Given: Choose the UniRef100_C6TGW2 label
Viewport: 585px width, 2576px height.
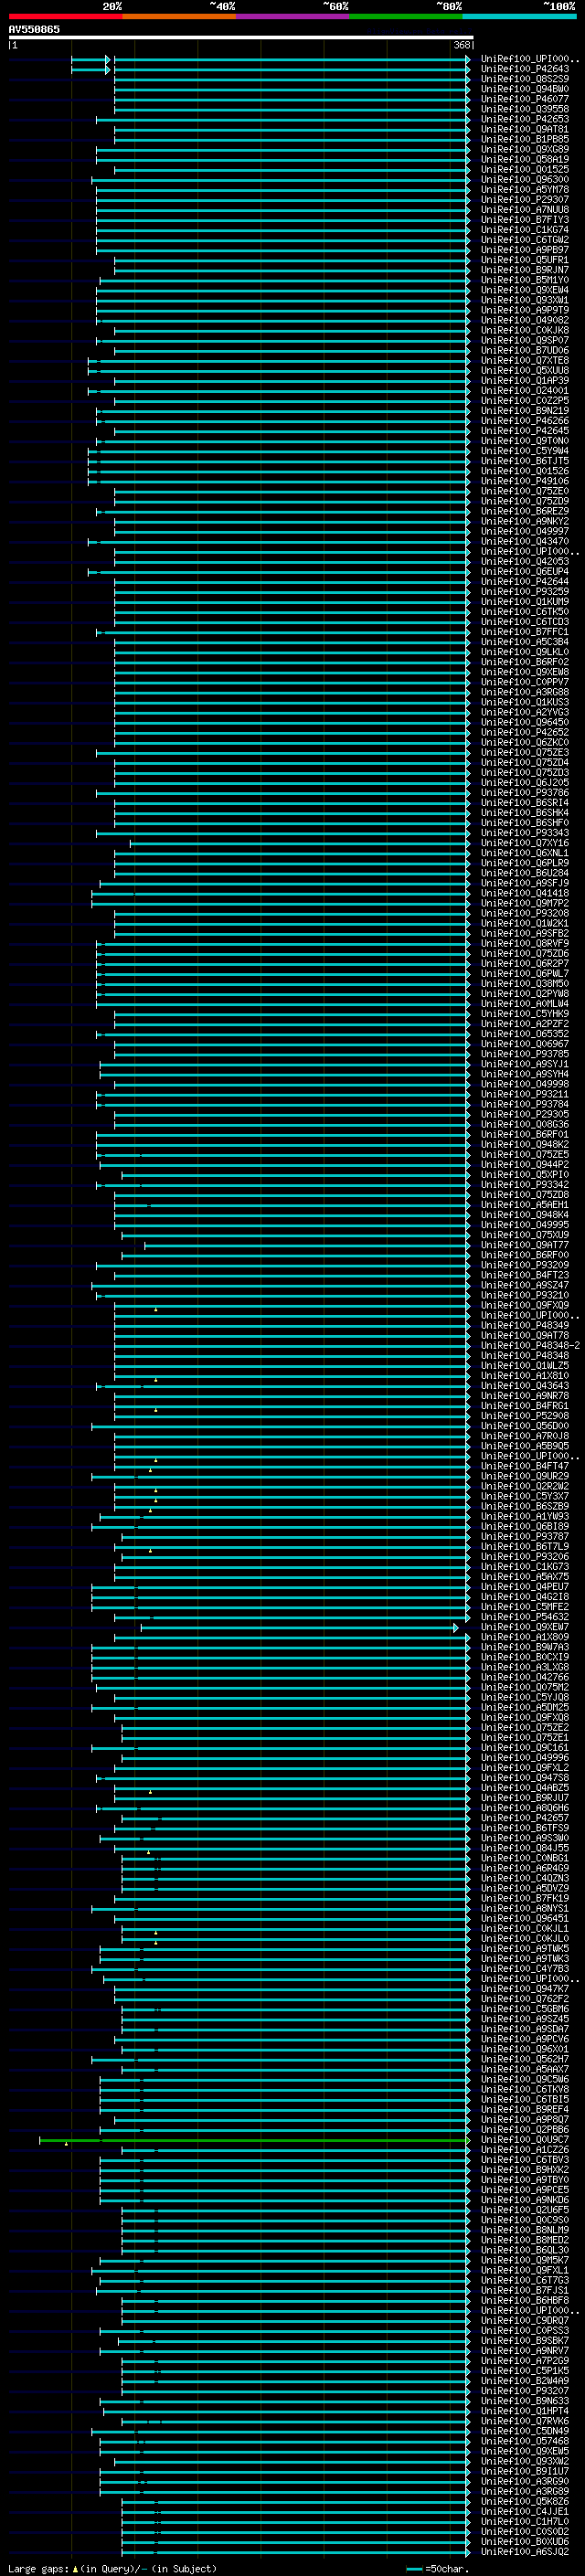Looking at the screenshot, I should click(525, 239).
